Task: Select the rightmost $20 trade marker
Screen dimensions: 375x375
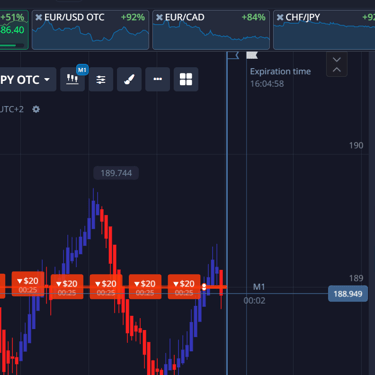Action: point(184,287)
